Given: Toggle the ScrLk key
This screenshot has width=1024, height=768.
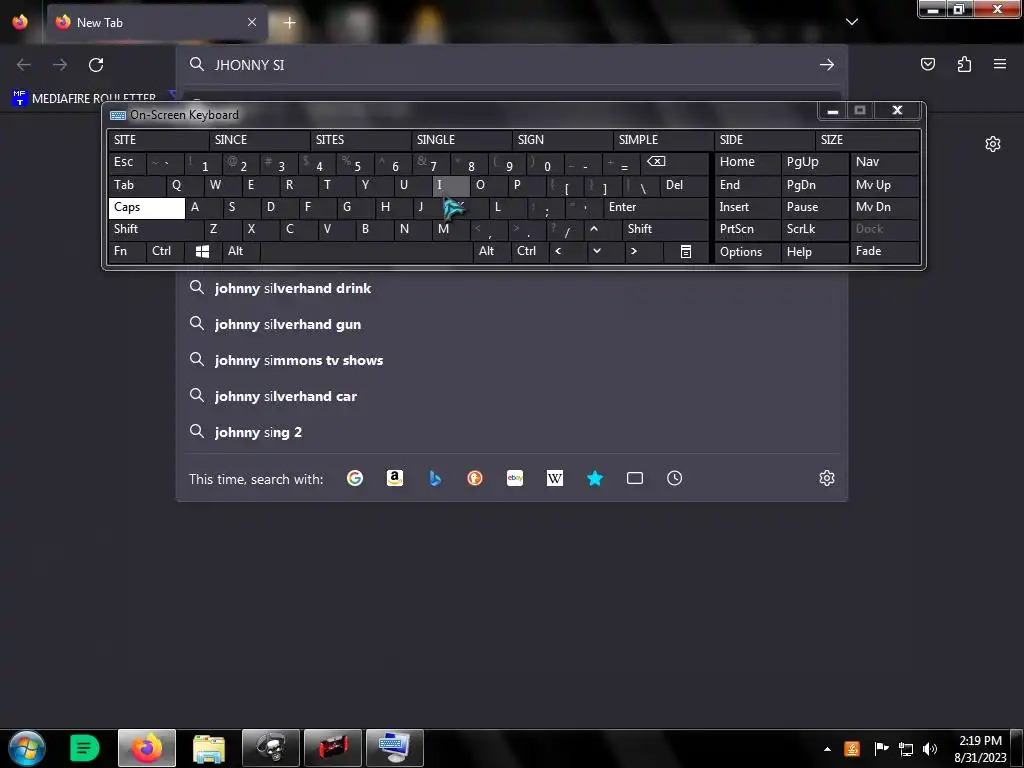Looking at the screenshot, I should (815, 229).
